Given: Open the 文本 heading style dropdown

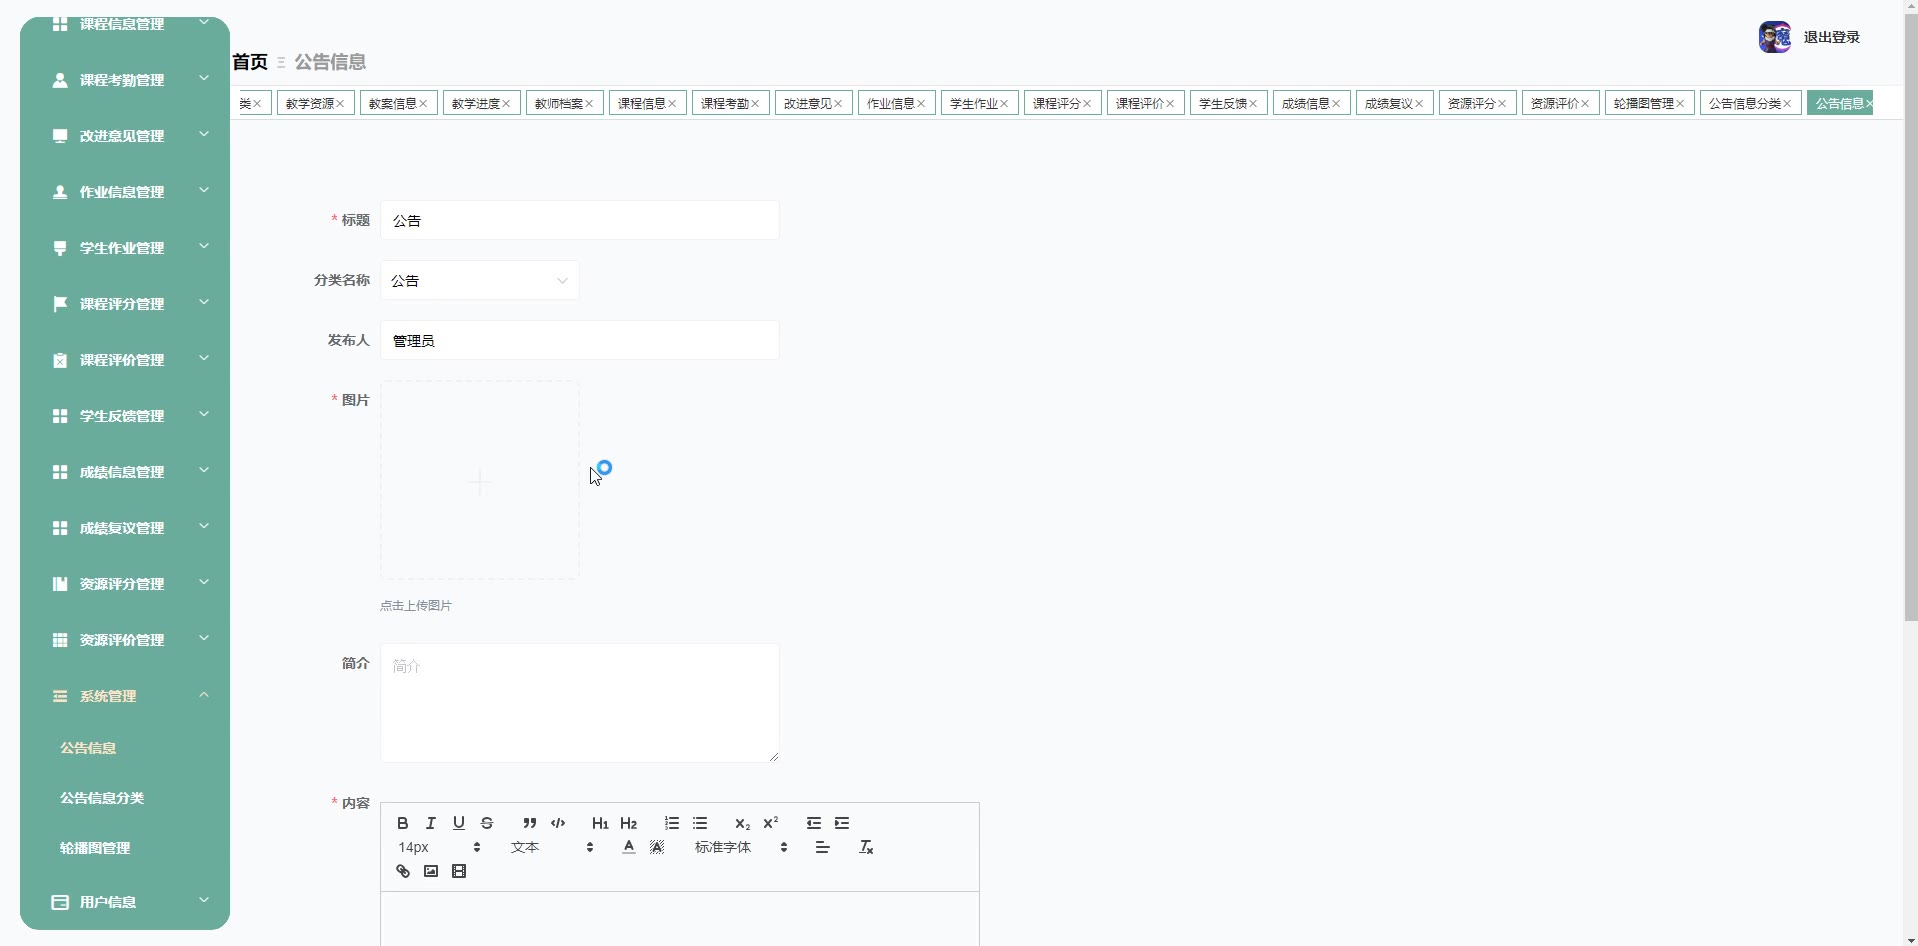Looking at the screenshot, I should [552, 847].
